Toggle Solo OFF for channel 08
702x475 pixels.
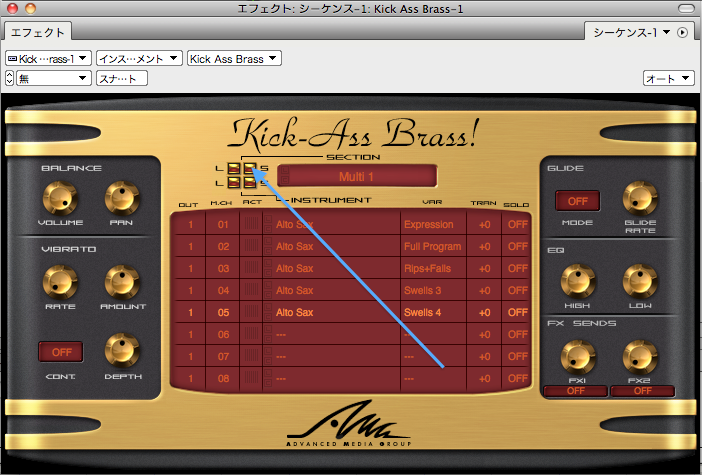(518, 378)
